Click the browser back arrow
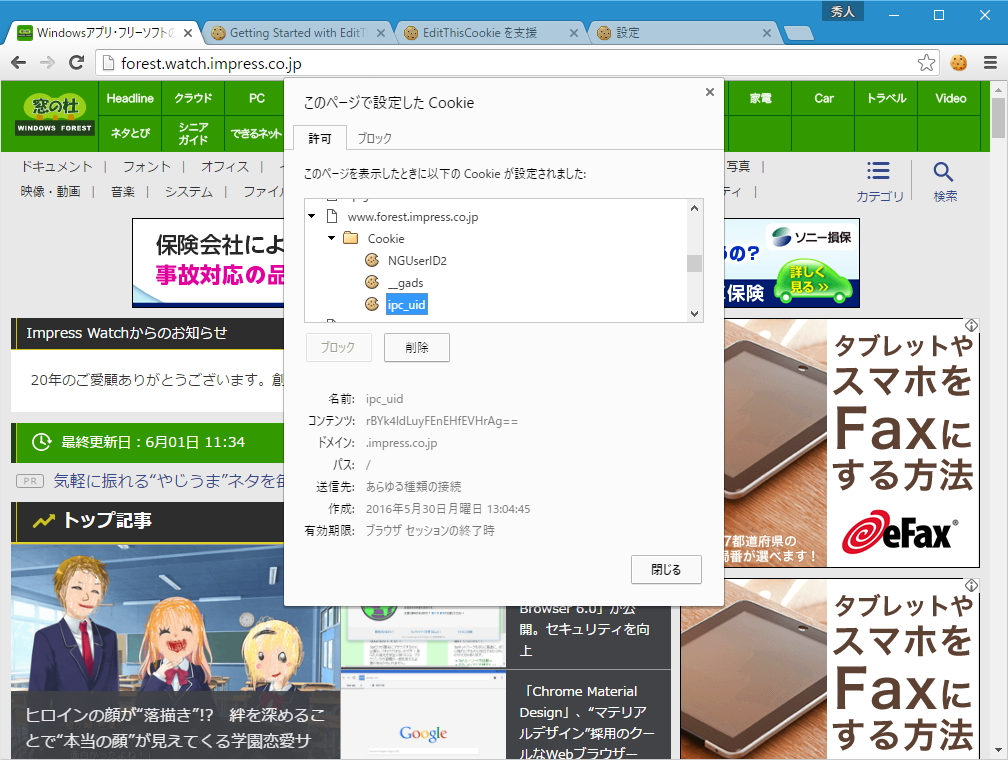The image size is (1008, 760). pyautogui.click(x=19, y=62)
